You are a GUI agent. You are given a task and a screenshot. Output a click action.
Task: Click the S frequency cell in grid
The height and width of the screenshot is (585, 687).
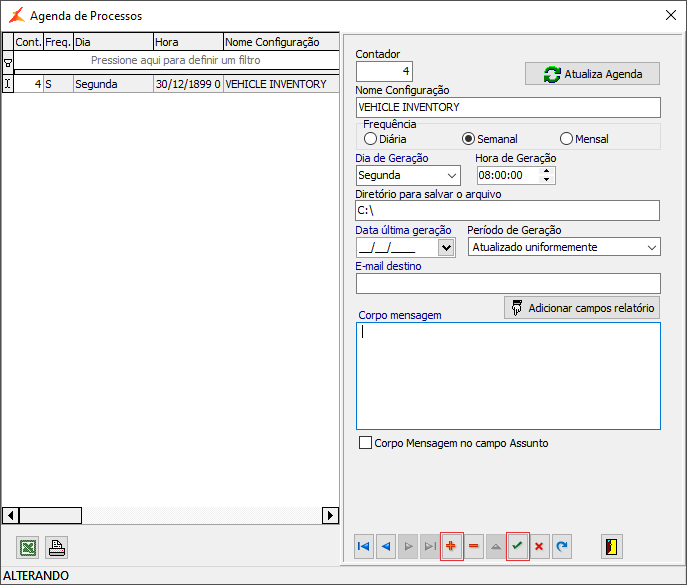pos(58,84)
